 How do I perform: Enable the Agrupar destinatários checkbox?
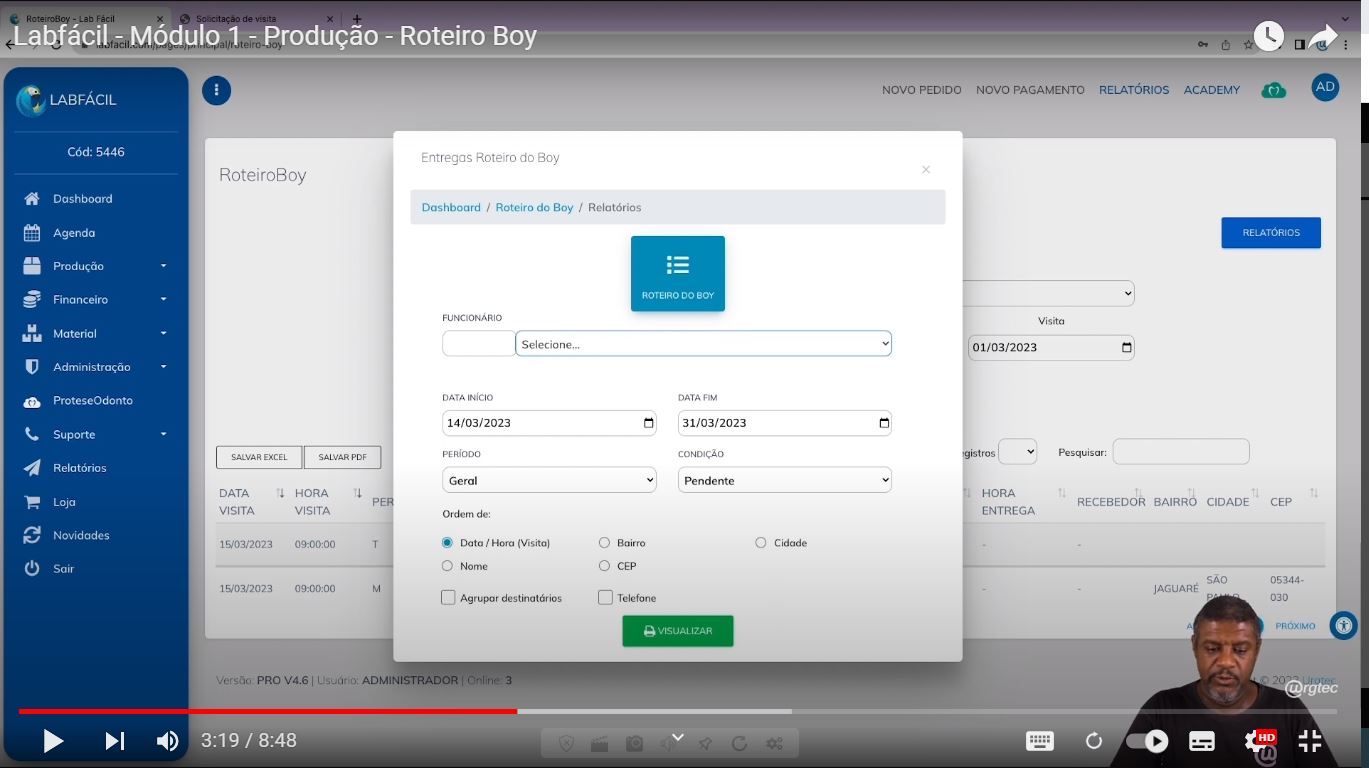(448, 598)
